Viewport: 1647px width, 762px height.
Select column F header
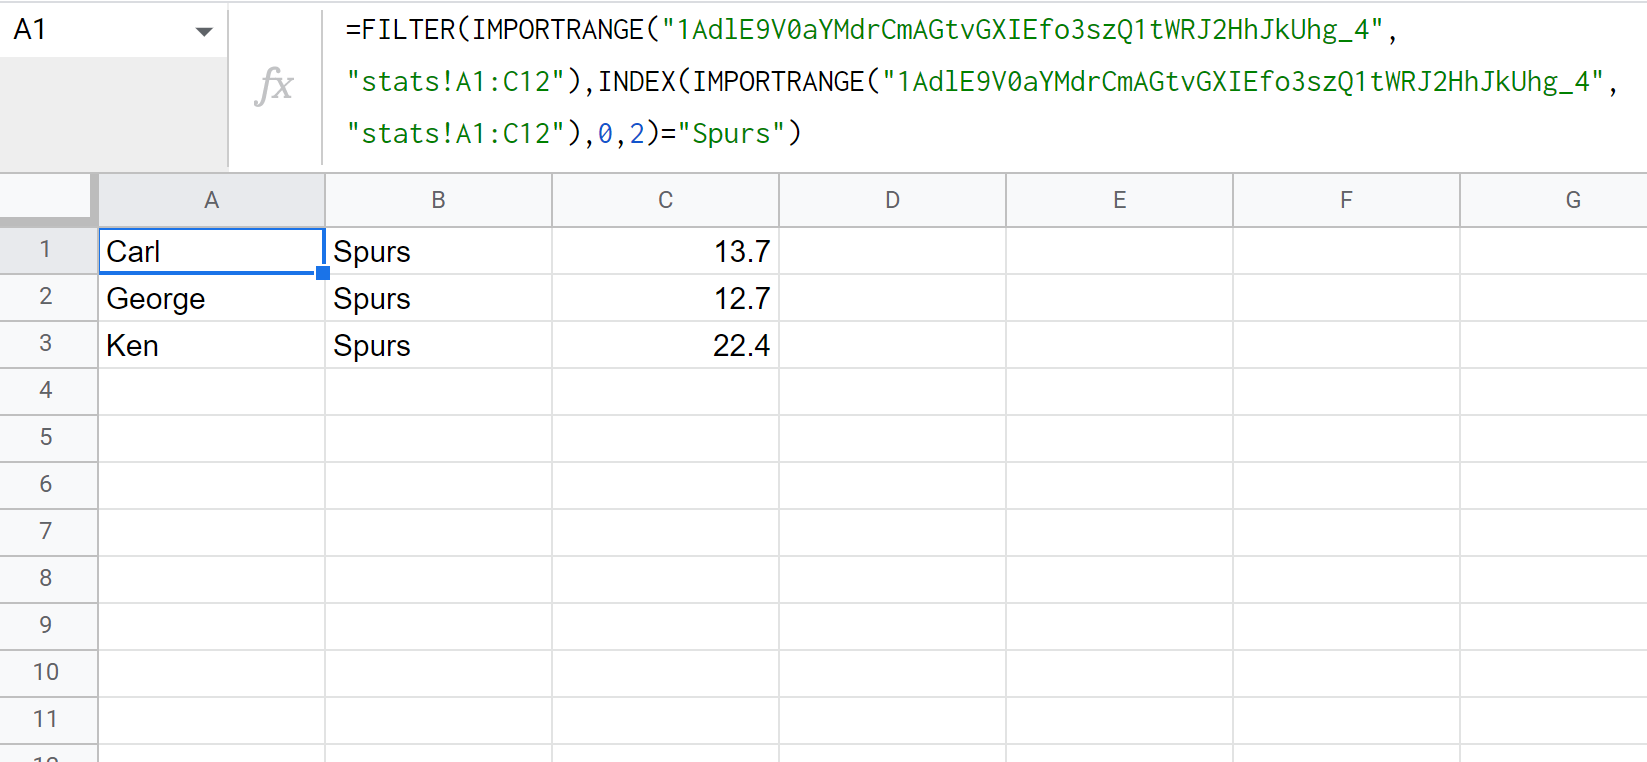[x=1347, y=200]
